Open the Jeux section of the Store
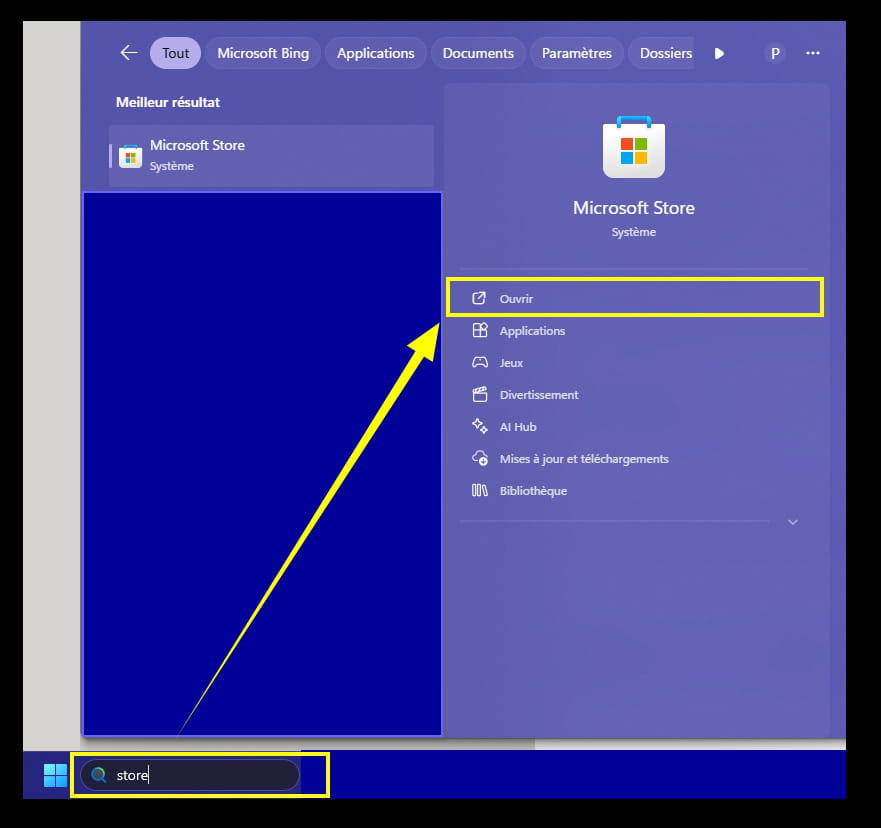This screenshot has width=881, height=828. tap(634, 363)
